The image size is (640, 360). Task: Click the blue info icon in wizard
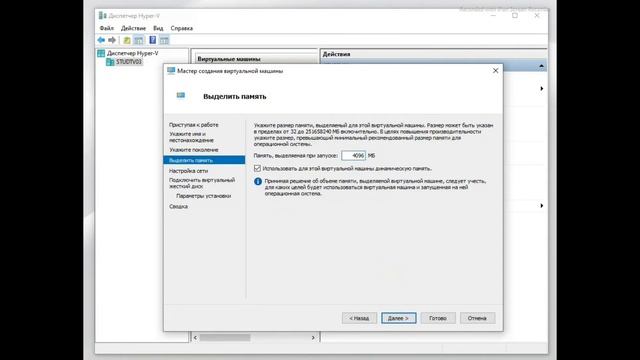(258, 181)
